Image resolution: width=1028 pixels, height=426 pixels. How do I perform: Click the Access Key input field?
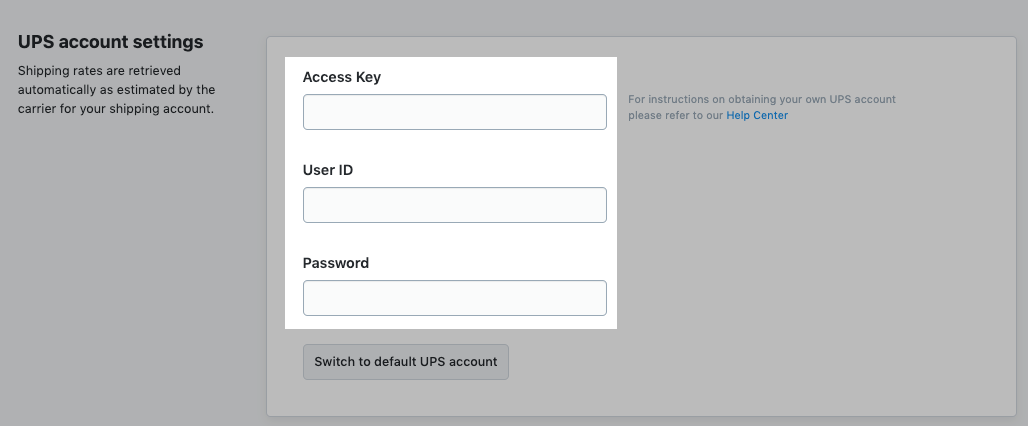(454, 112)
